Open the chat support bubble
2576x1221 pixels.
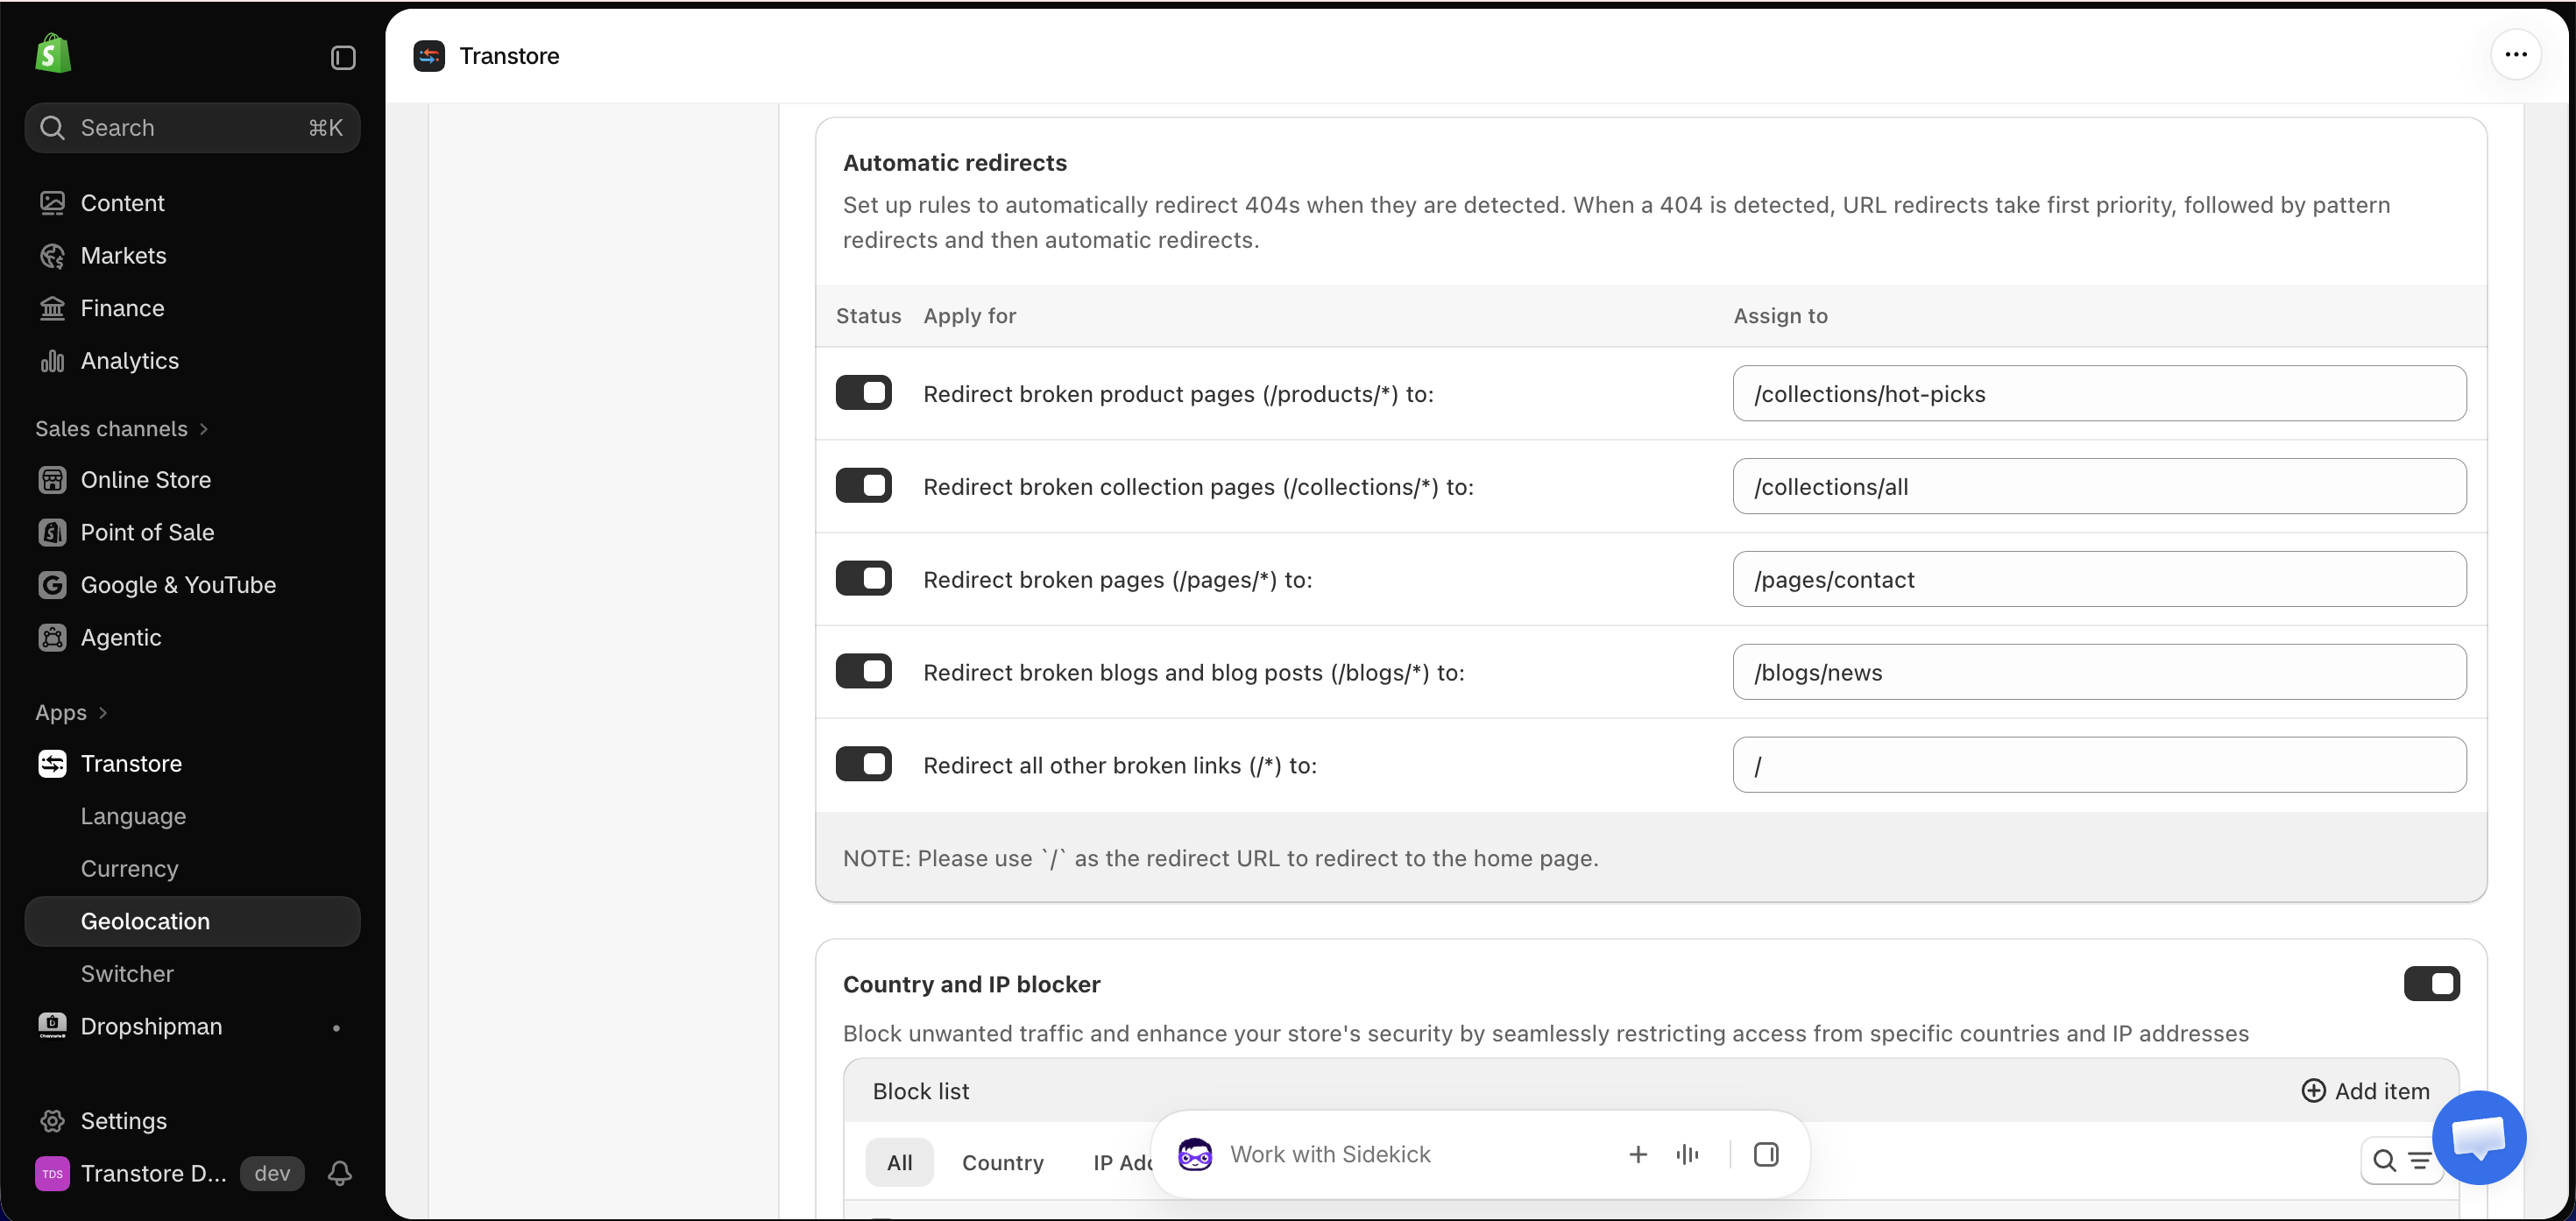click(2479, 1137)
